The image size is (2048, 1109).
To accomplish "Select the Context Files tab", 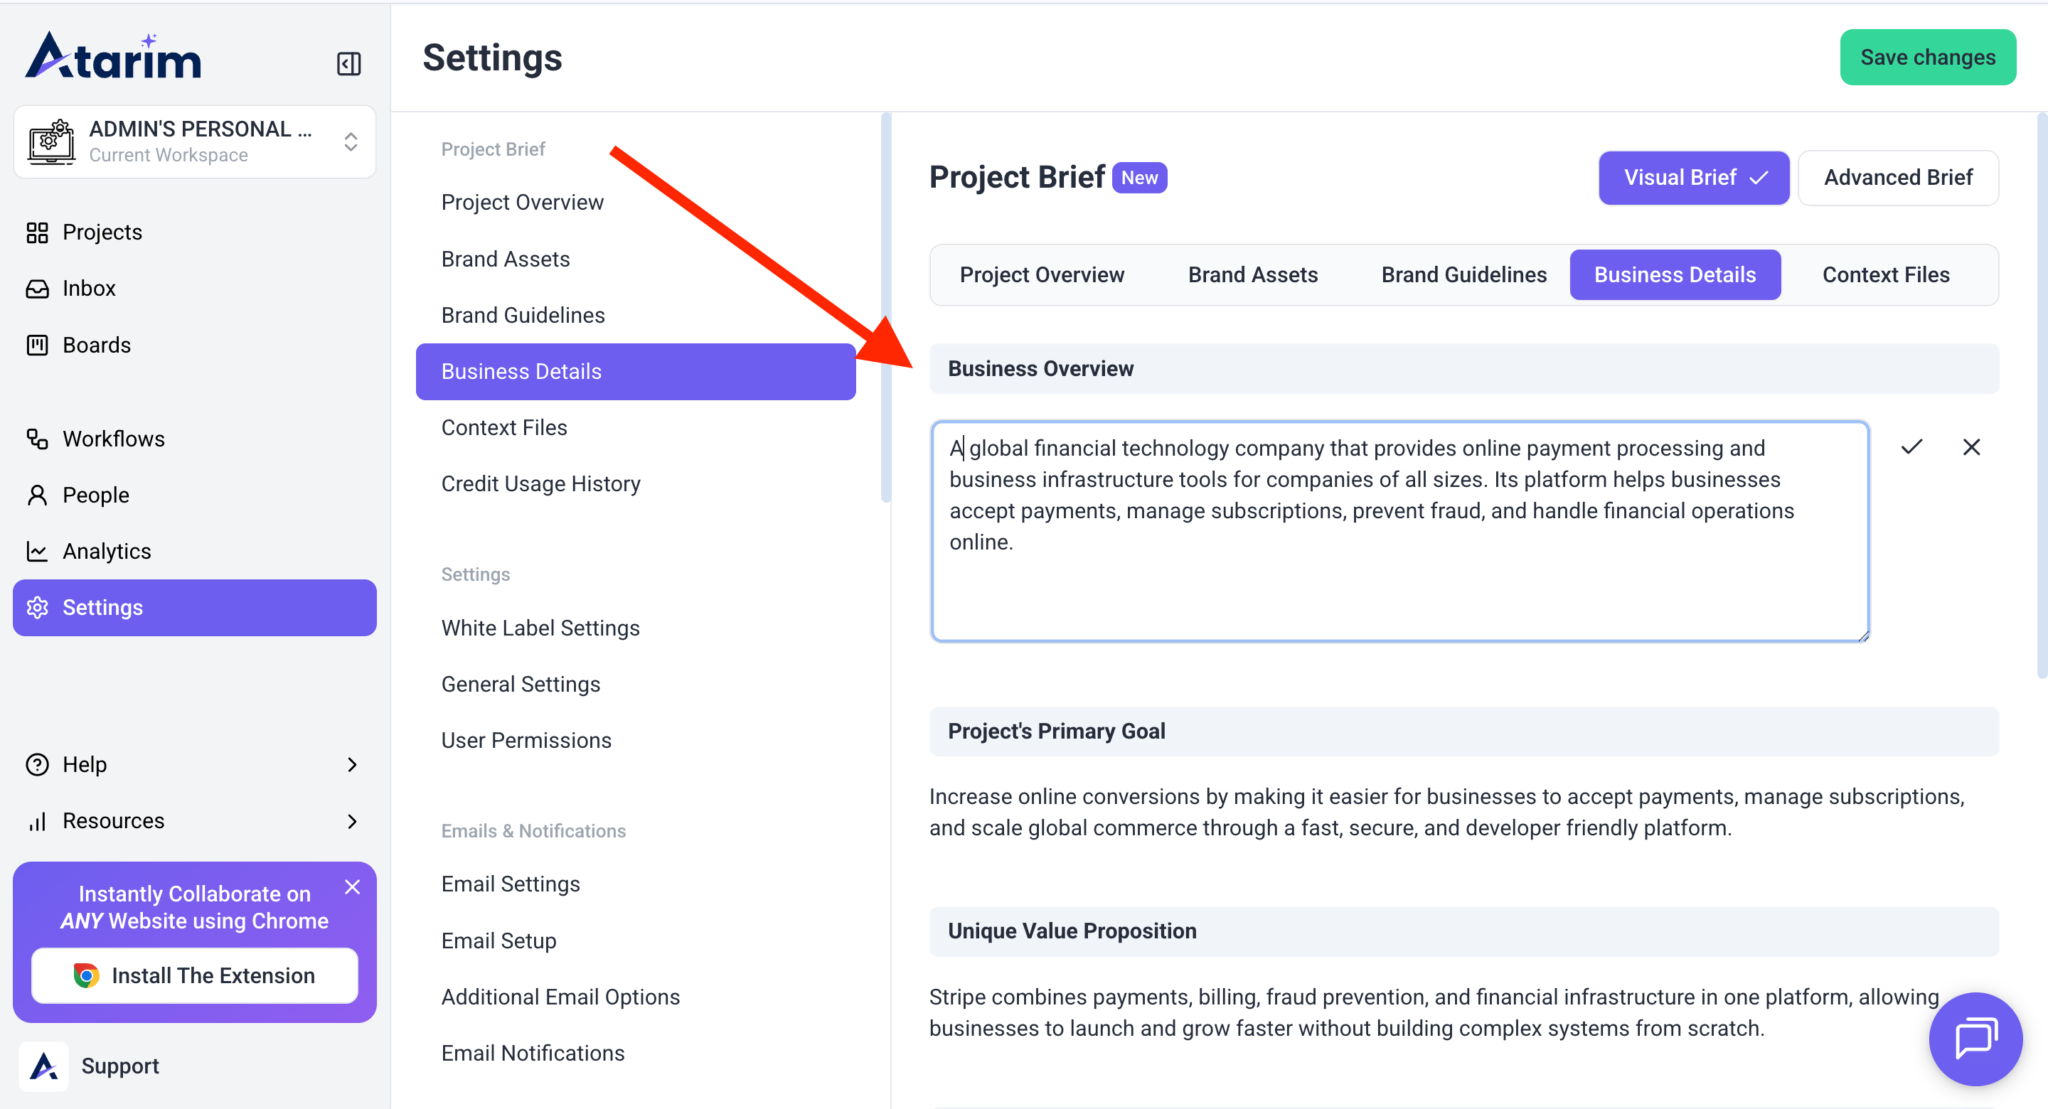I will click(x=1885, y=275).
